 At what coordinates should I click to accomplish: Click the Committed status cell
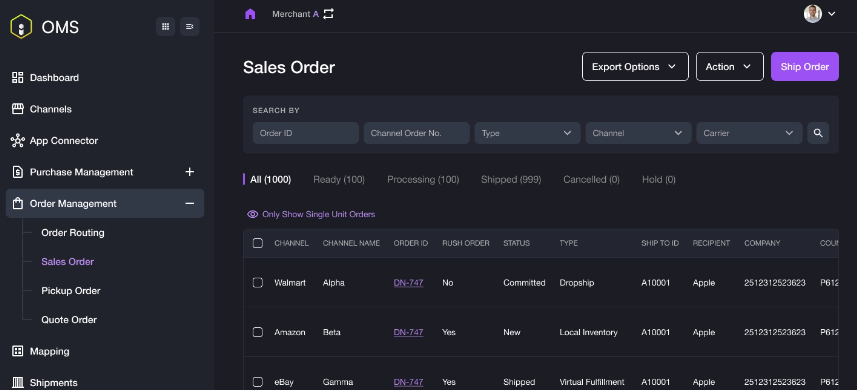[524, 282]
